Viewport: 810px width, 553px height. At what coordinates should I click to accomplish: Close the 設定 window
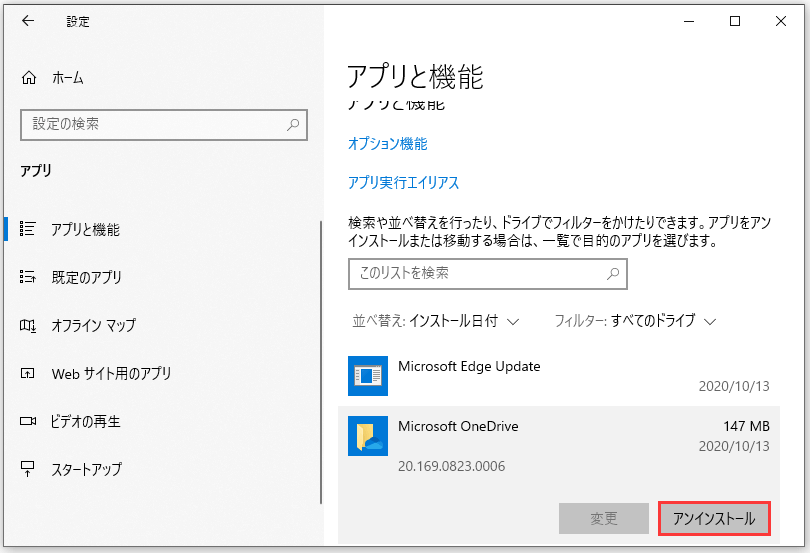781,21
